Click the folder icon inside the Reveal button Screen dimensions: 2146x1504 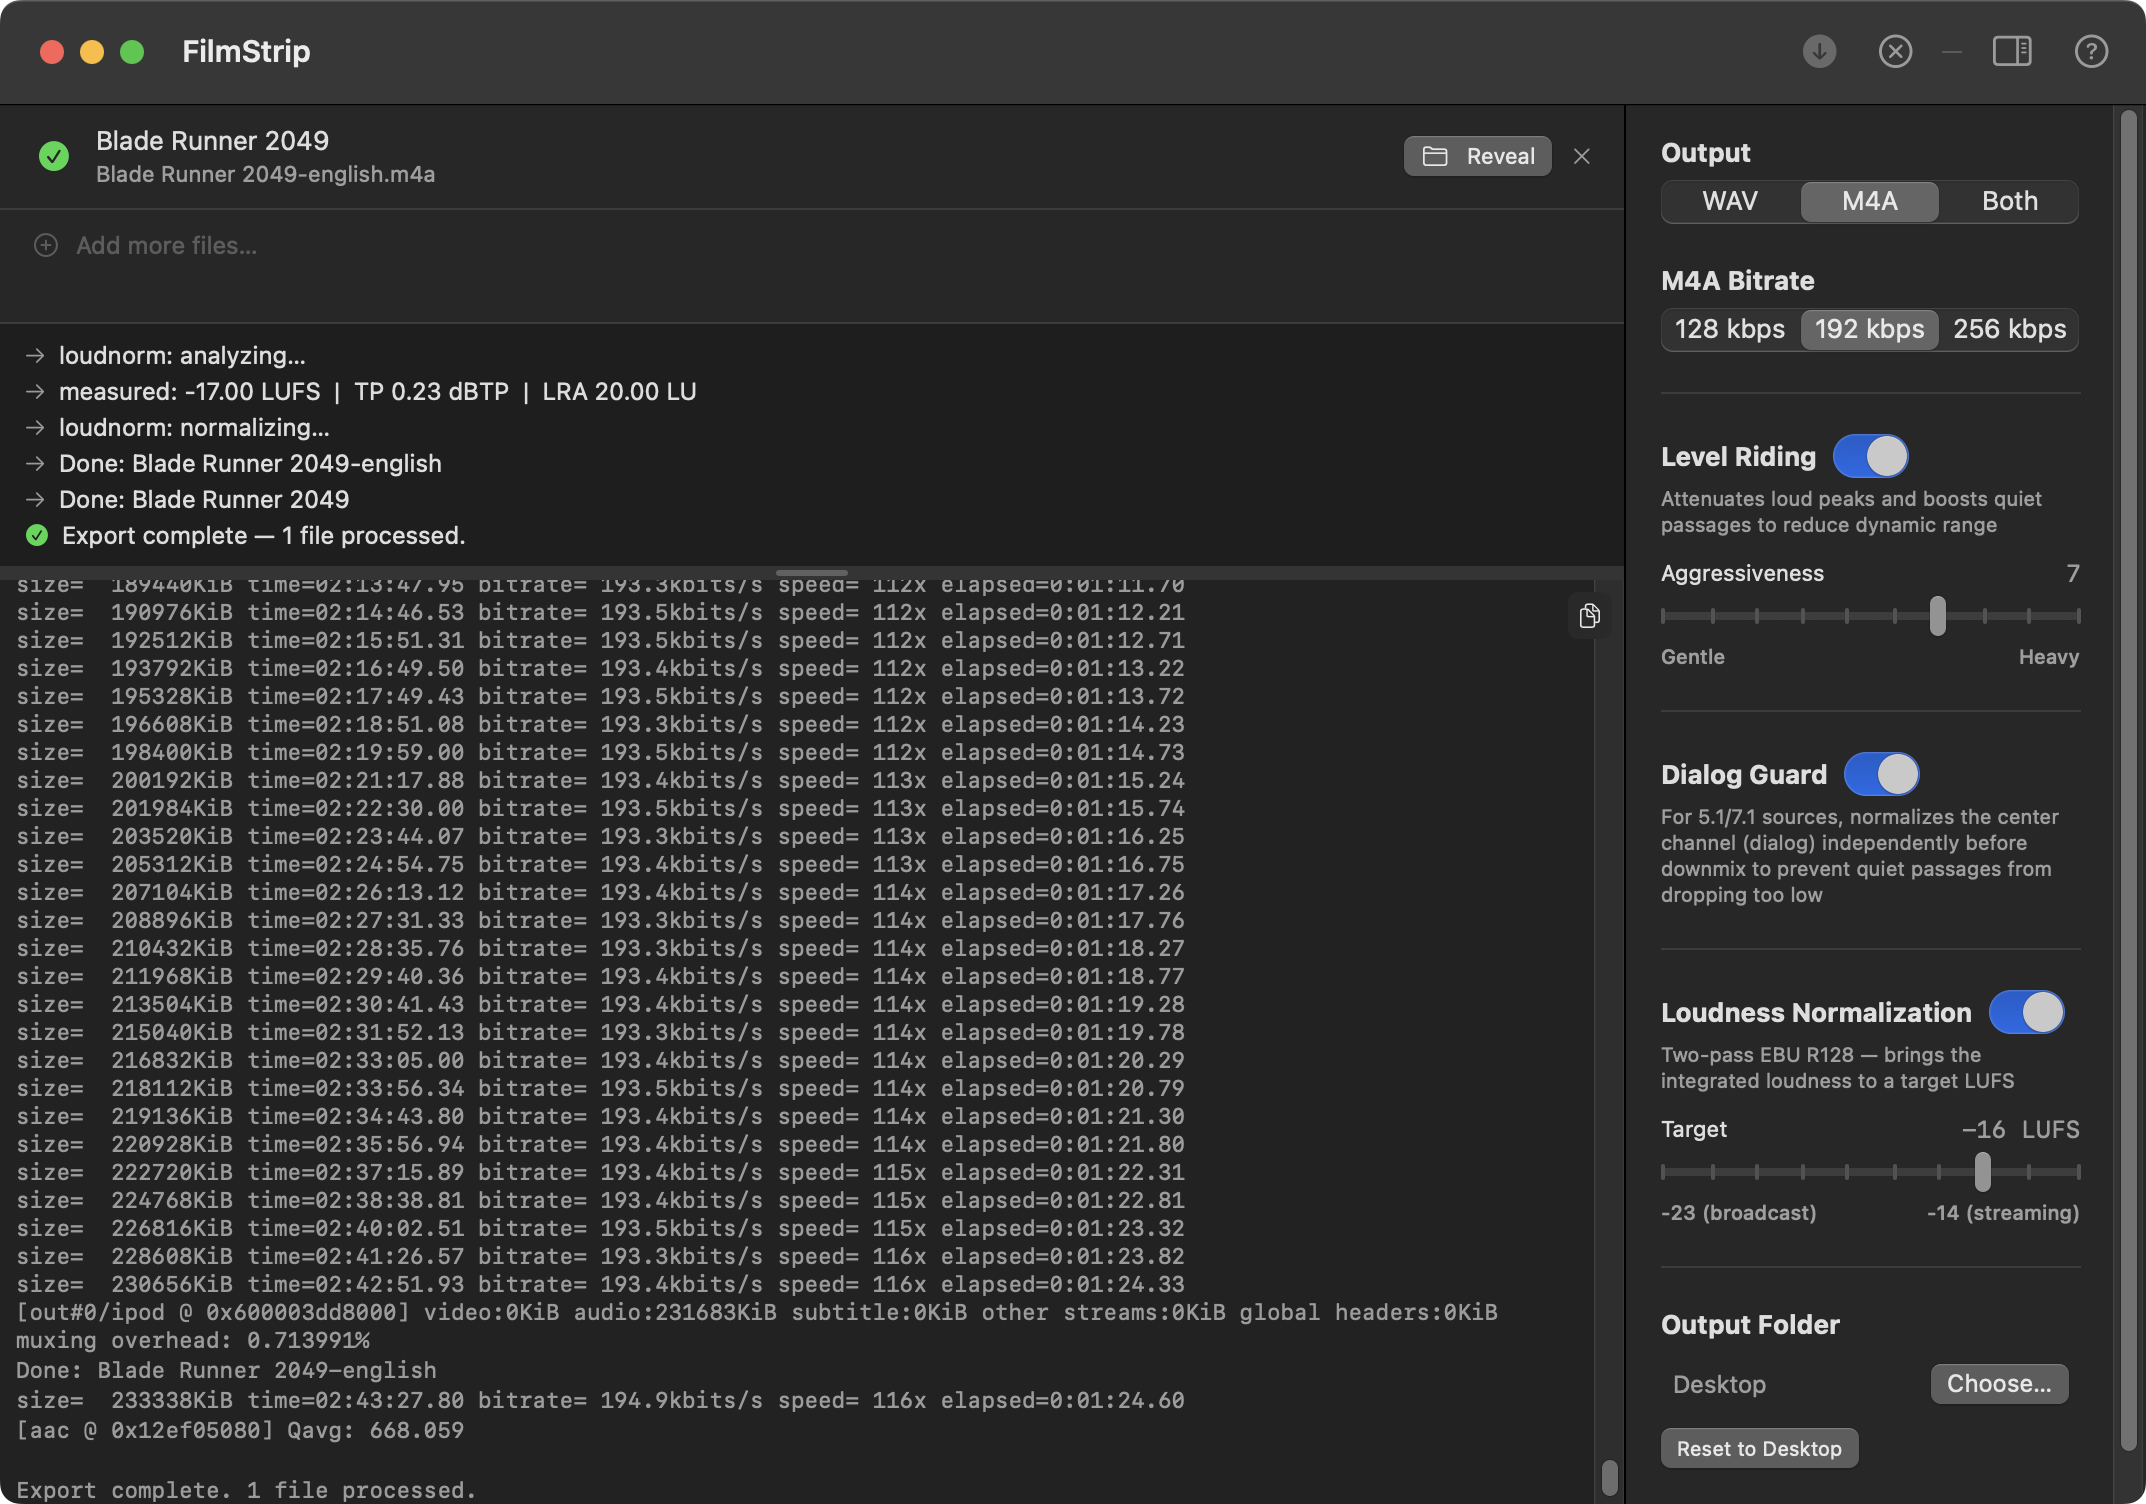pyautogui.click(x=1437, y=156)
